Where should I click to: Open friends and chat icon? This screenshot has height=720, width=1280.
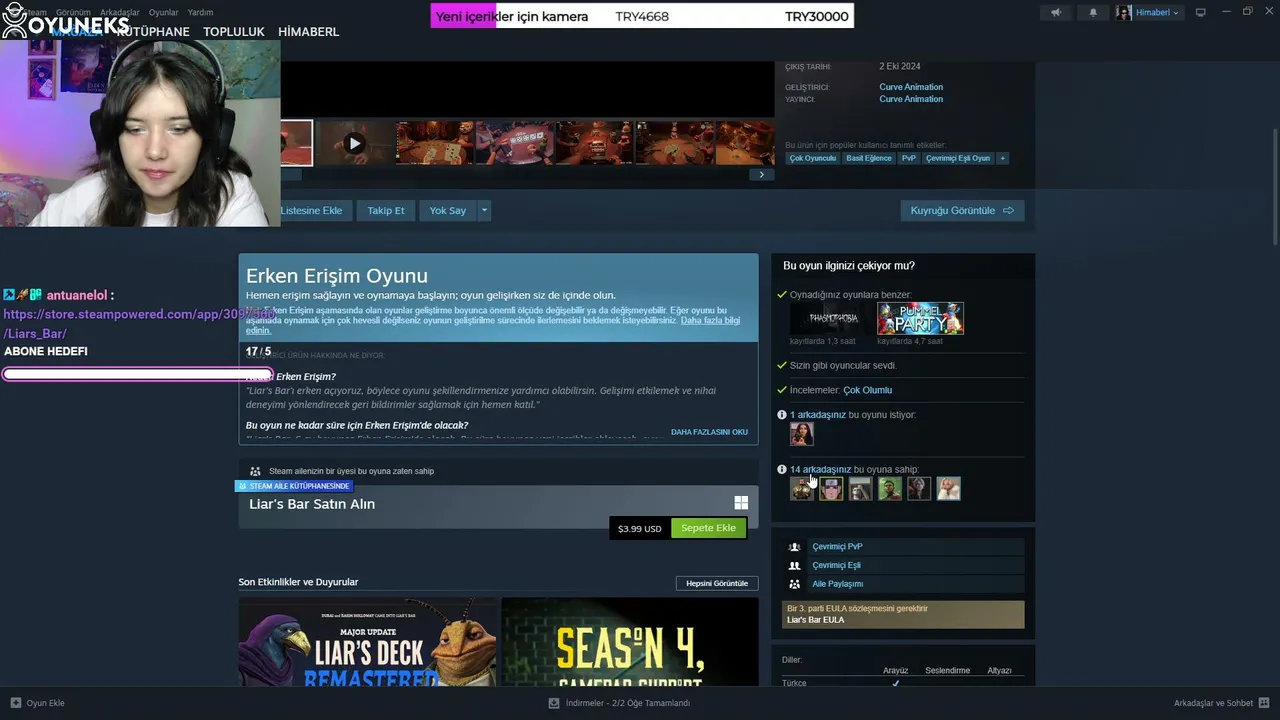pos(1264,703)
